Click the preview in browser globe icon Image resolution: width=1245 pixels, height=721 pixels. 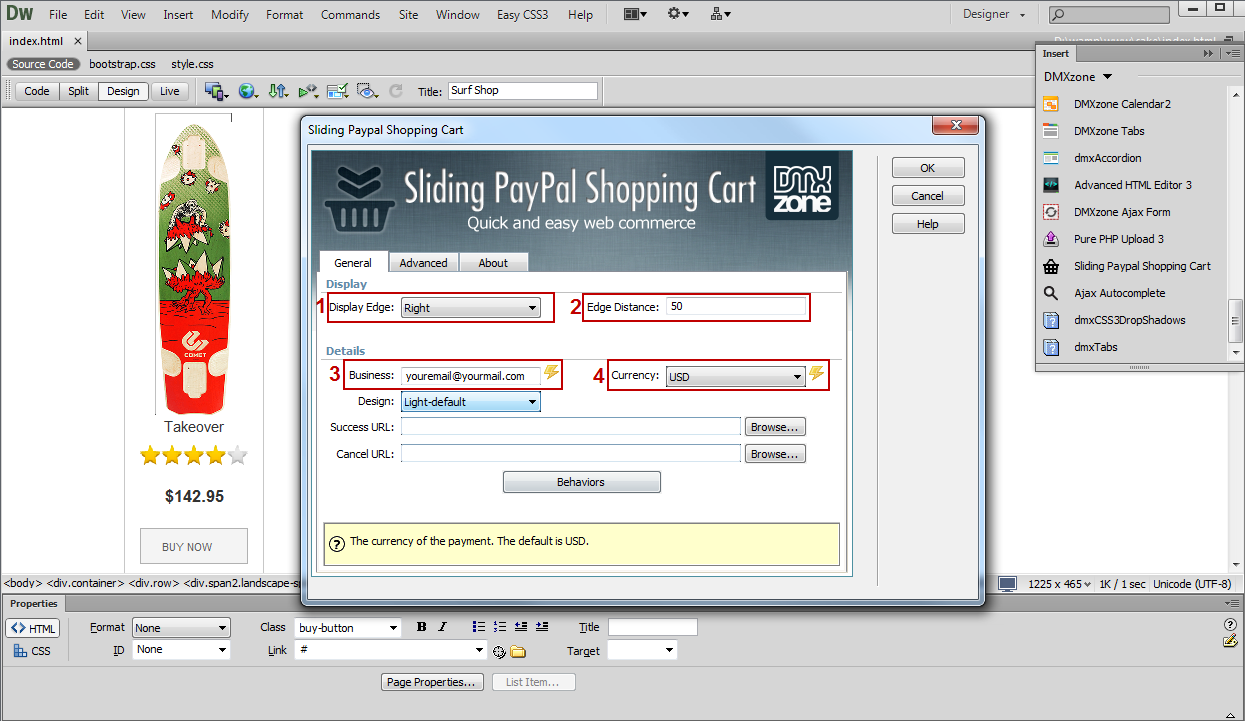tap(248, 91)
